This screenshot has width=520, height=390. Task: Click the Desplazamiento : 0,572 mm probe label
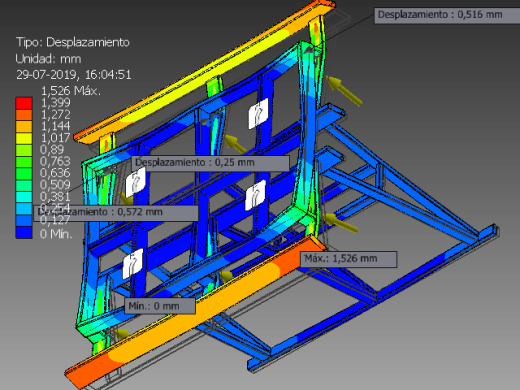[x=116, y=213]
